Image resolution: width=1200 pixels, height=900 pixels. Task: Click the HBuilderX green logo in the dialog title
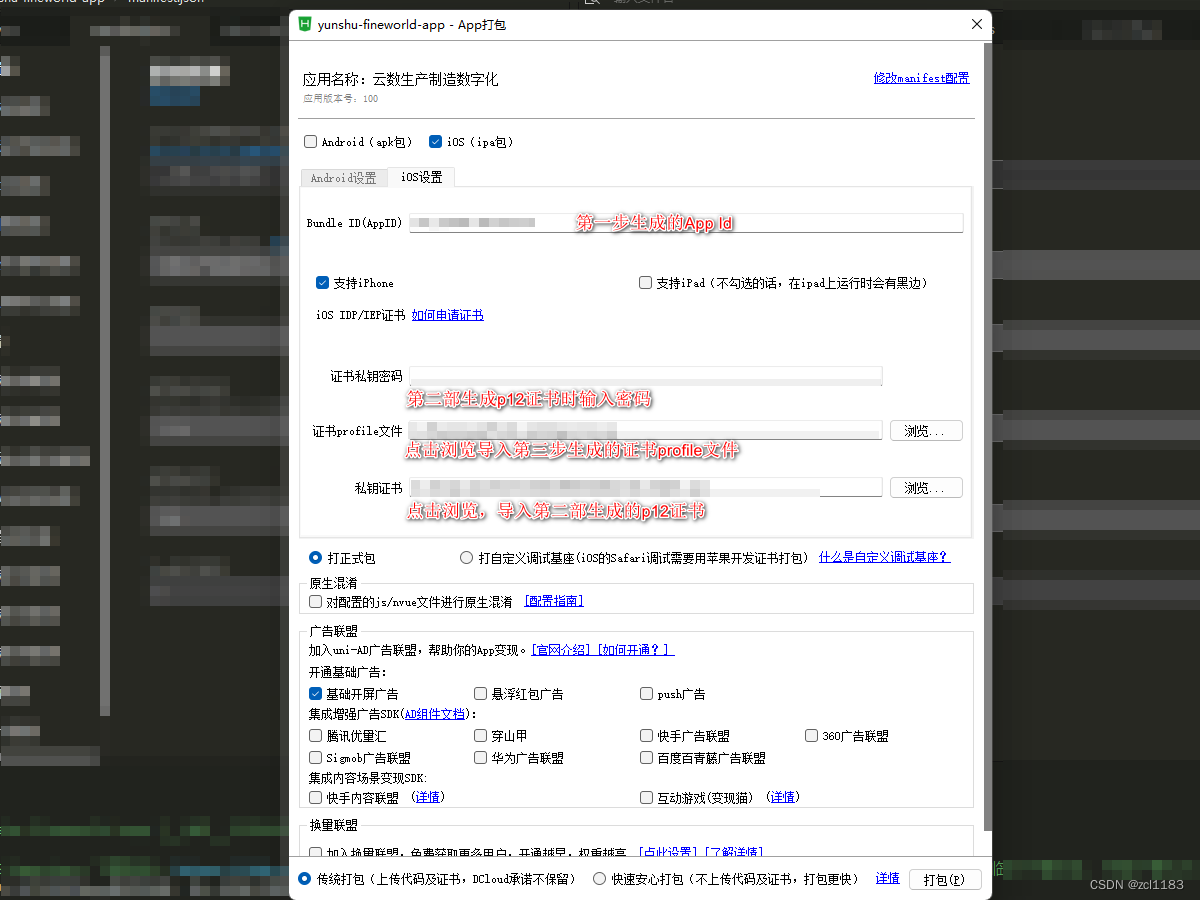[x=305, y=24]
